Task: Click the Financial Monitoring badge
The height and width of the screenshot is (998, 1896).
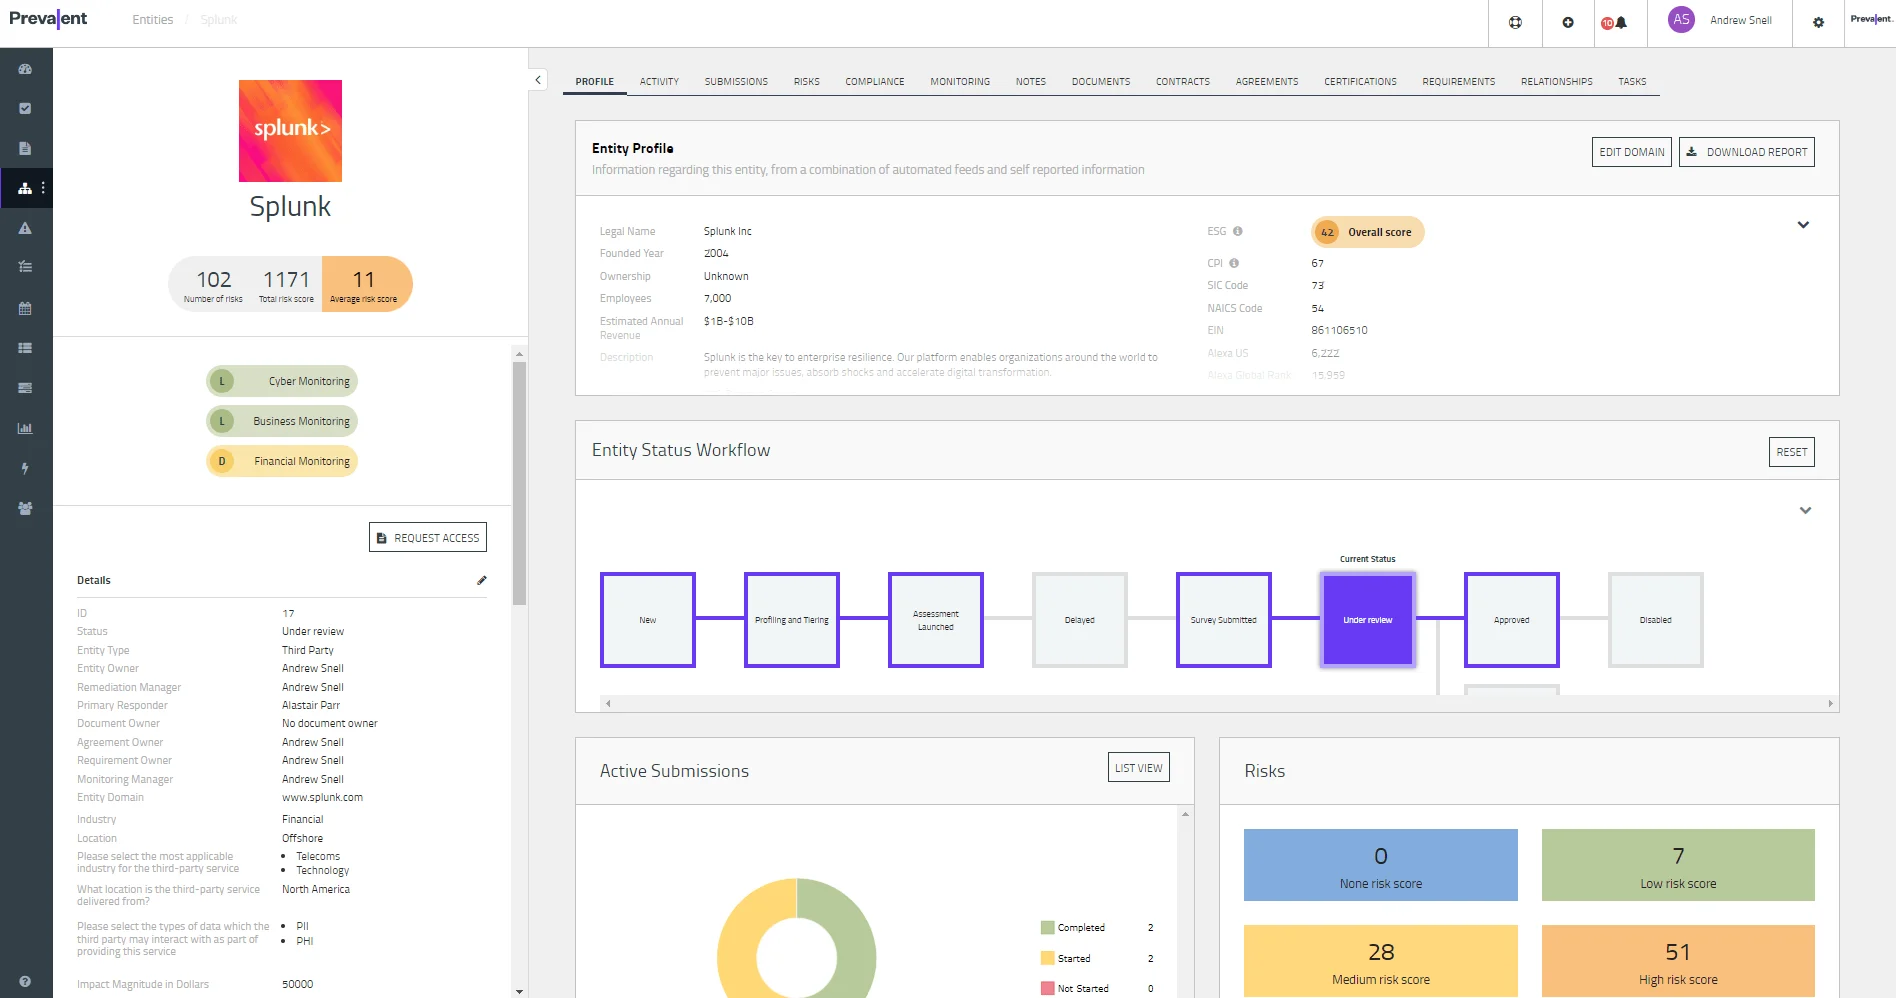Action: (x=282, y=461)
